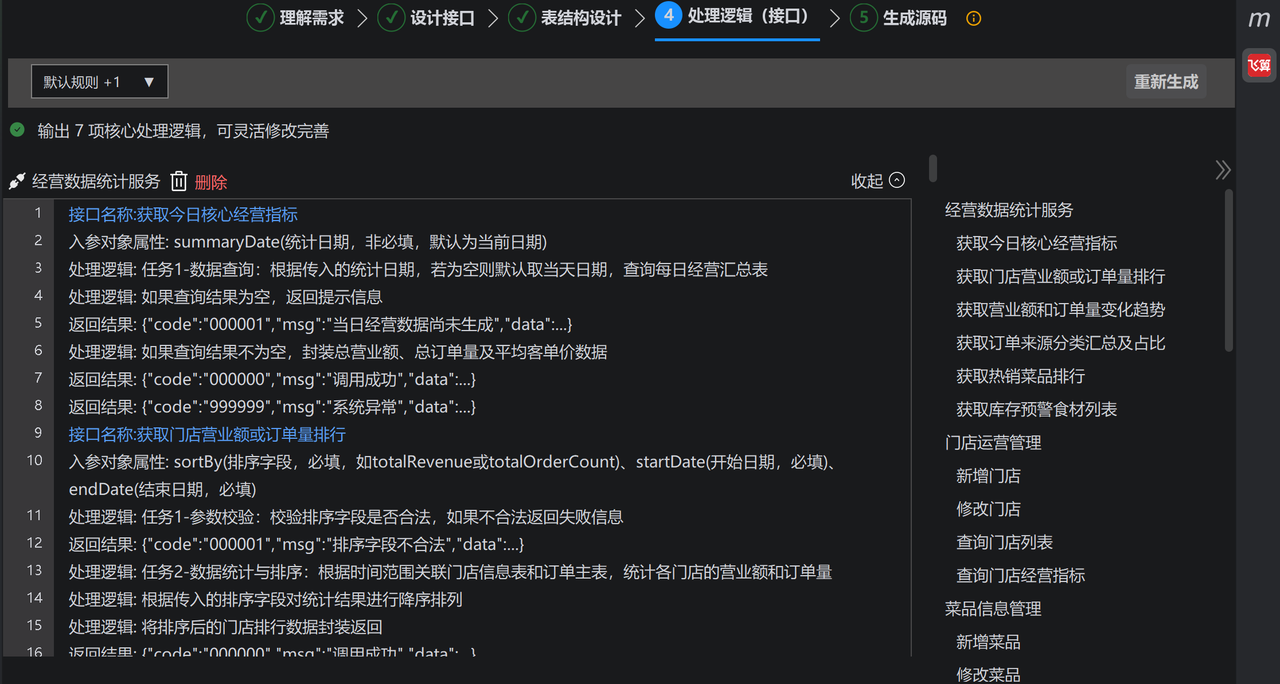Click the green success check icon
The height and width of the screenshot is (684, 1280).
pyautogui.click(x=17, y=130)
